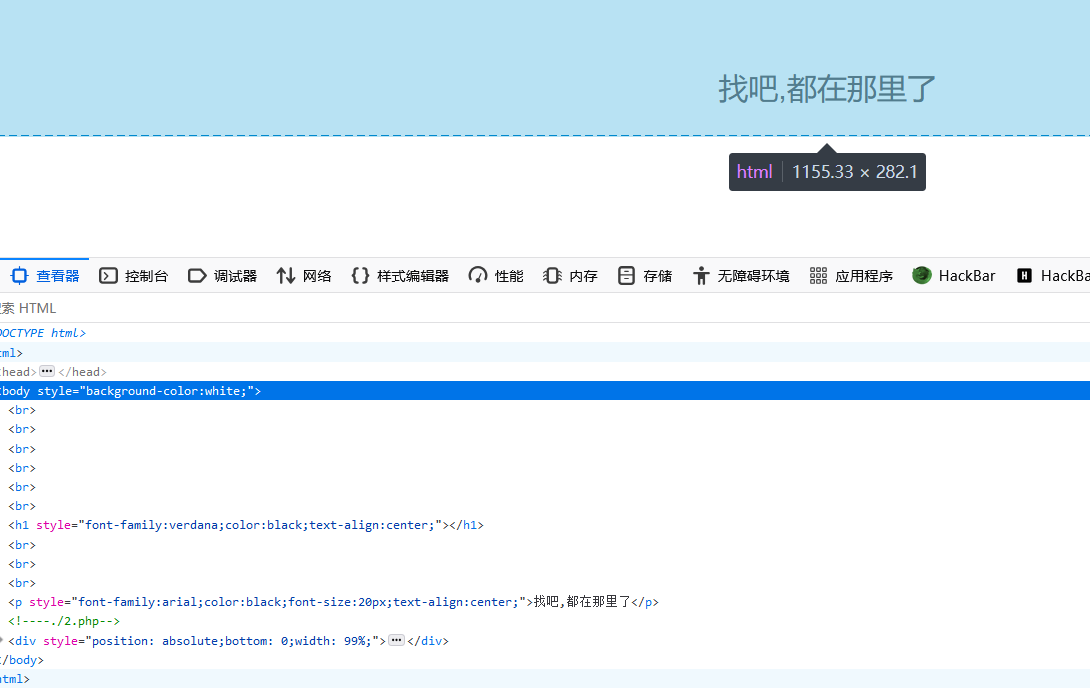Click the green HackBar logo icon

[922, 276]
